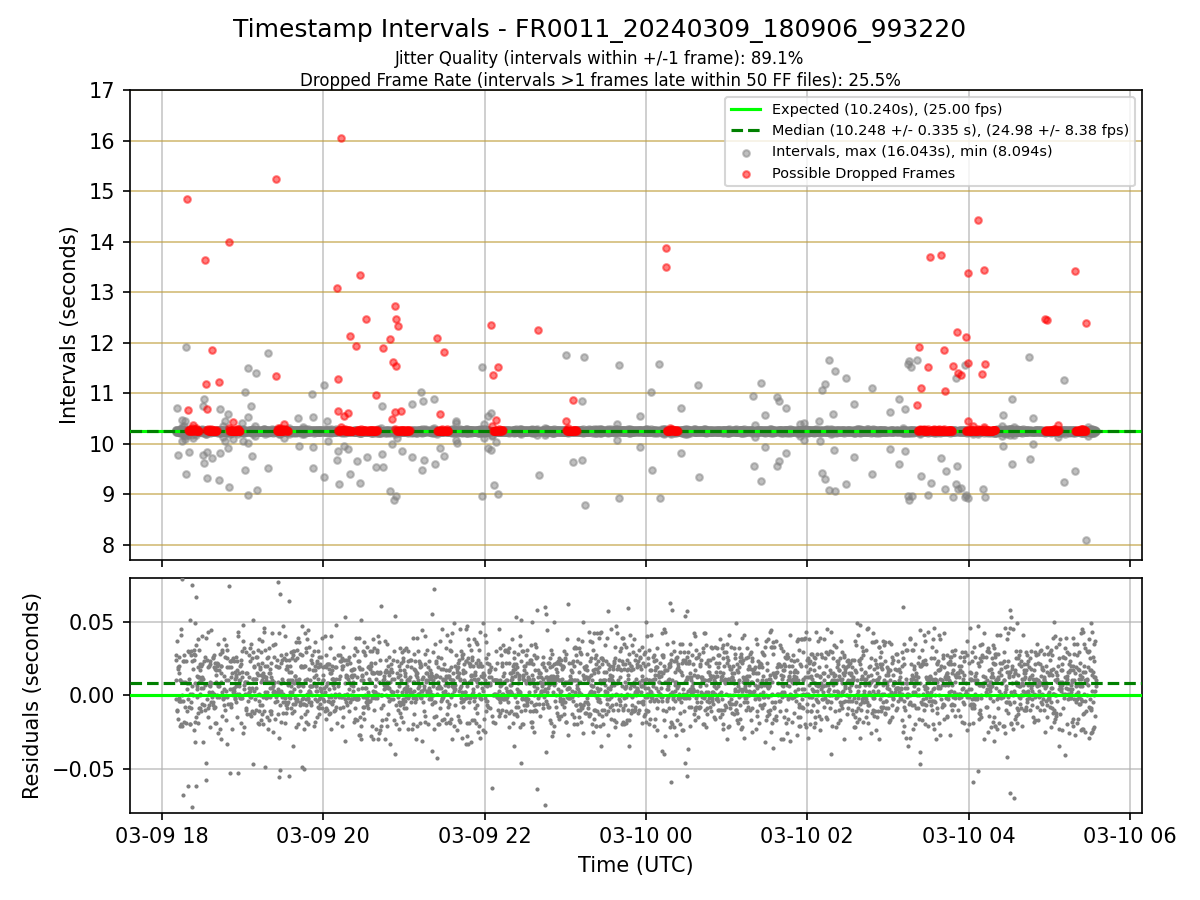The height and width of the screenshot is (900, 1200).
Task: Select the 'Dropped Frame Rate' subtitle line showing 25.5%
Action: 600,79
